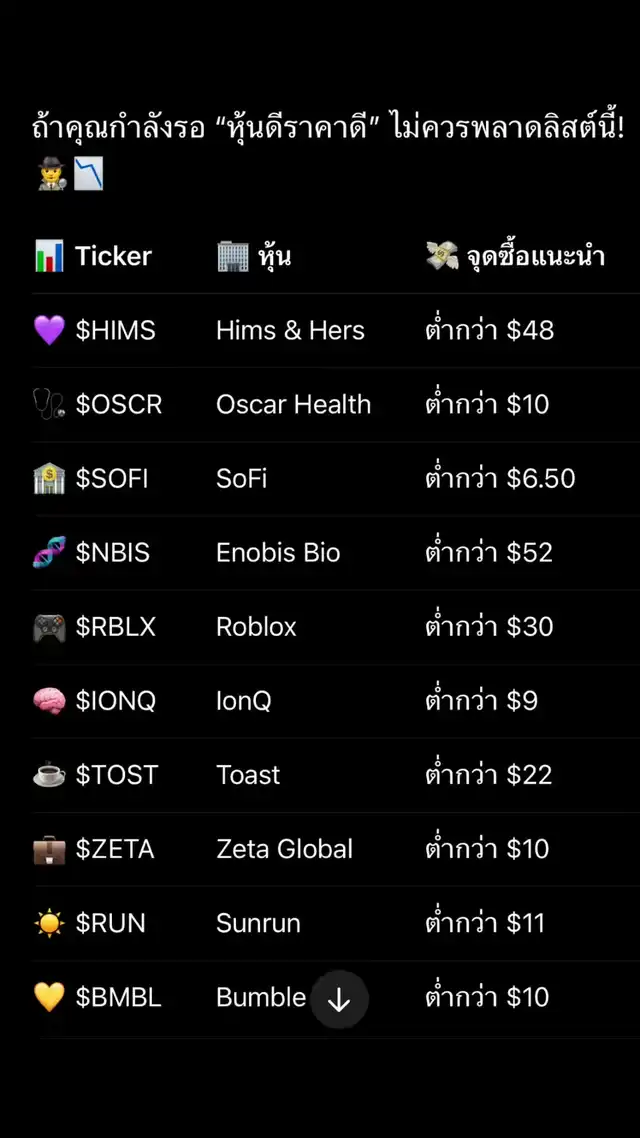Click the downtrend chart emoji under the title
The height and width of the screenshot is (1138, 640).
pos(88,176)
